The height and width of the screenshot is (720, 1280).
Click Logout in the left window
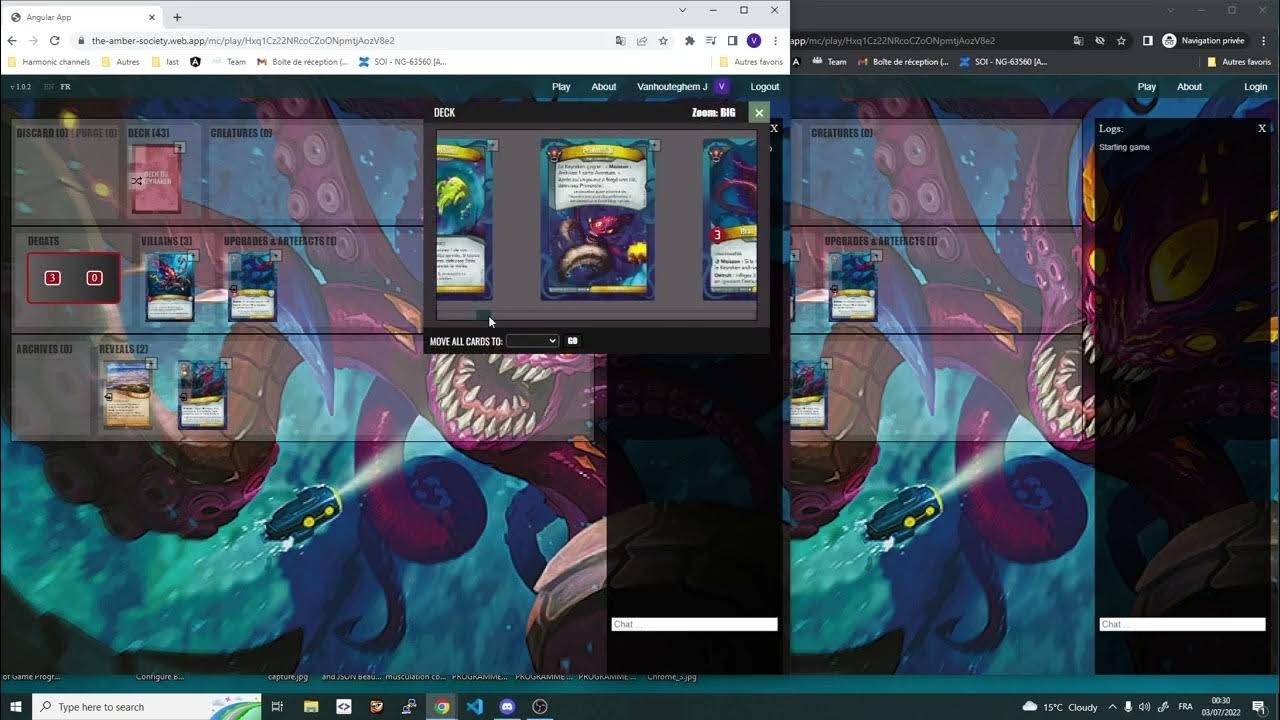tap(765, 87)
